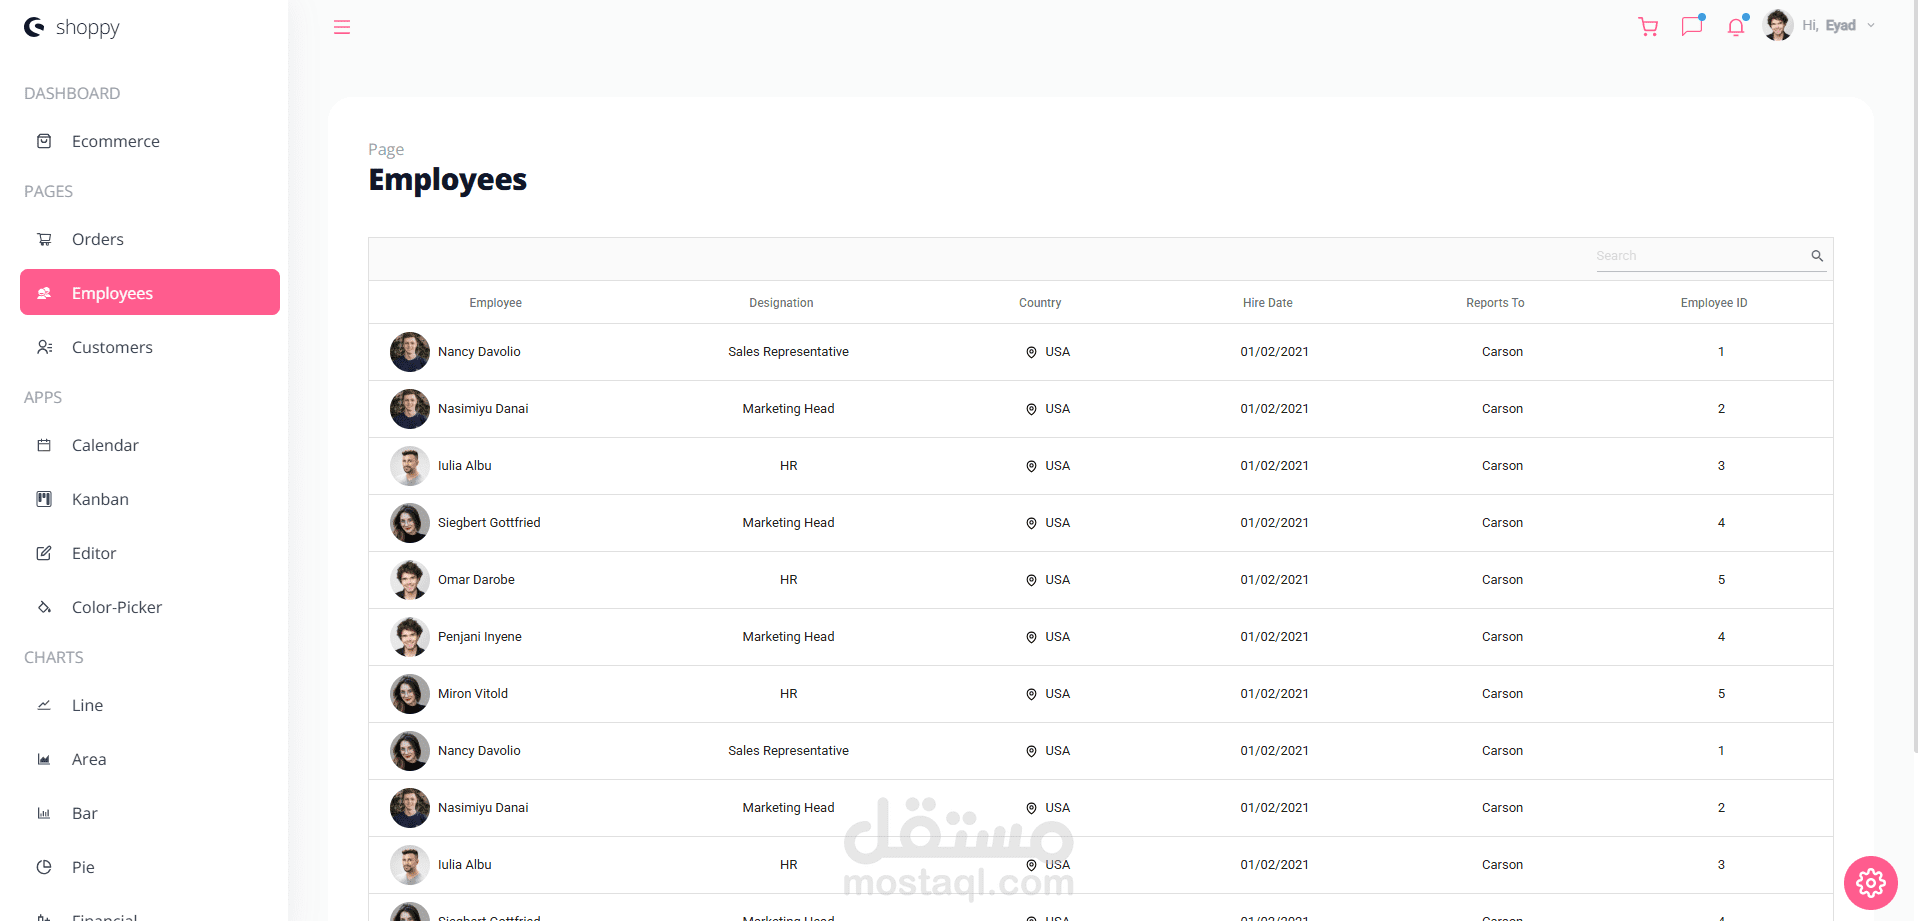The width and height of the screenshot is (1918, 921).
Task: Sort by Hire Date column header
Action: 1267,303
